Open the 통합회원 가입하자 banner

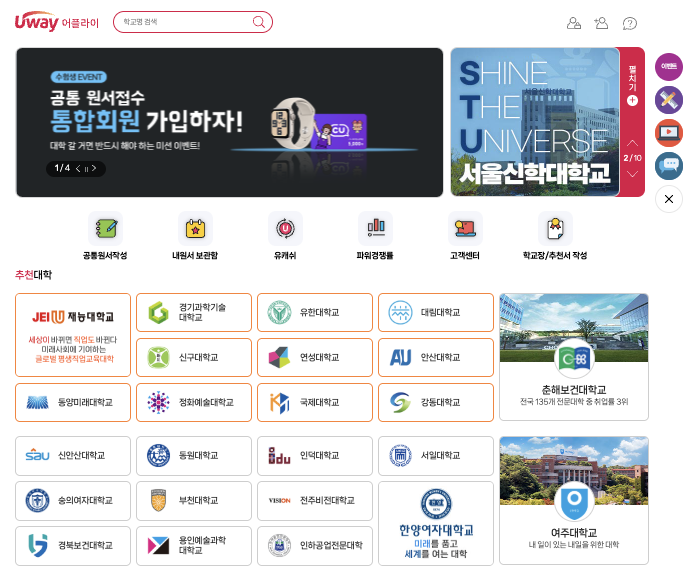pos(229,122)
